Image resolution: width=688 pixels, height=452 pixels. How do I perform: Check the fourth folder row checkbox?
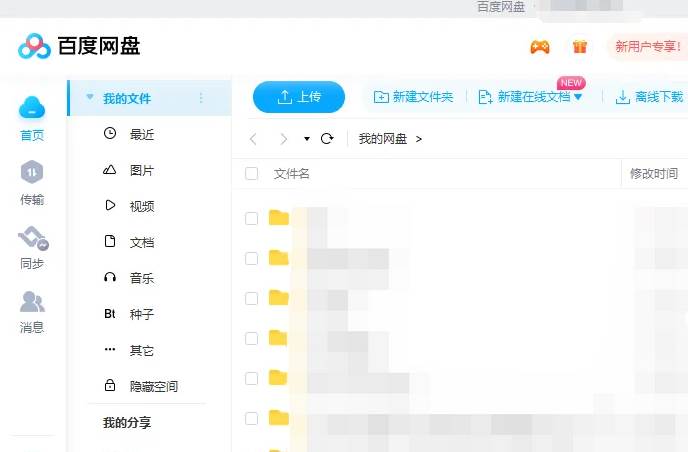[251, 338]
